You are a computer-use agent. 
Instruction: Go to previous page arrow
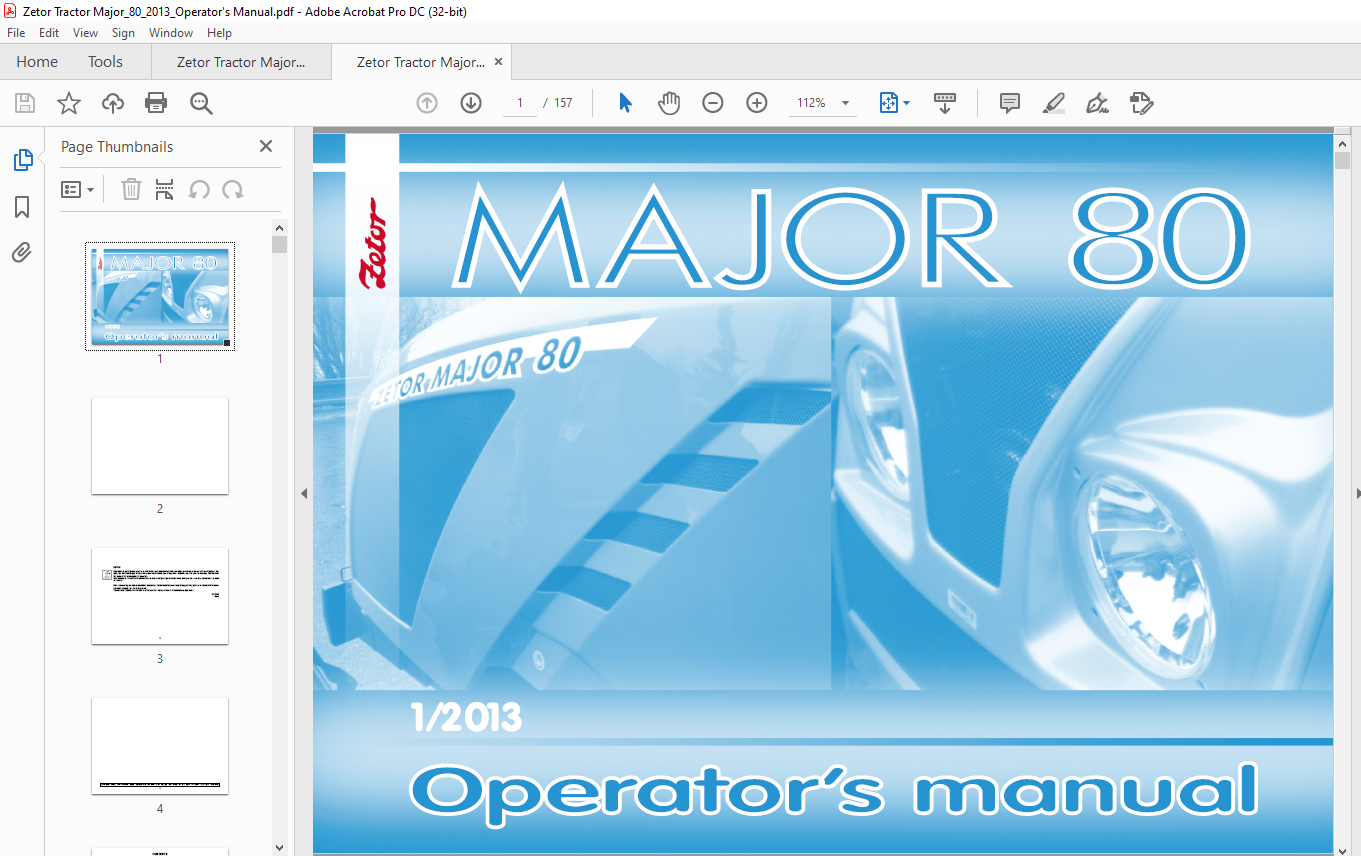click(427, 103)
